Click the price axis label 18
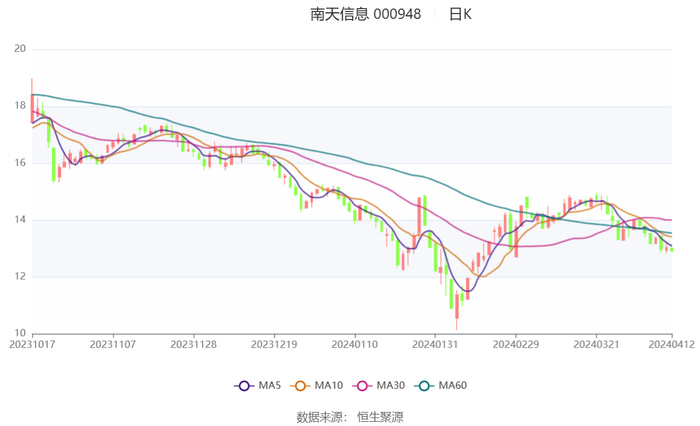700x426 pixels. point(20,106)
